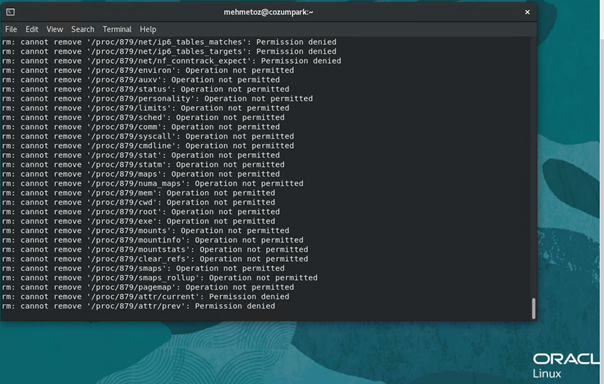This screenshot has width=604, height=384.
Task: Open the View menu
Action: click(x=55, y=29)
